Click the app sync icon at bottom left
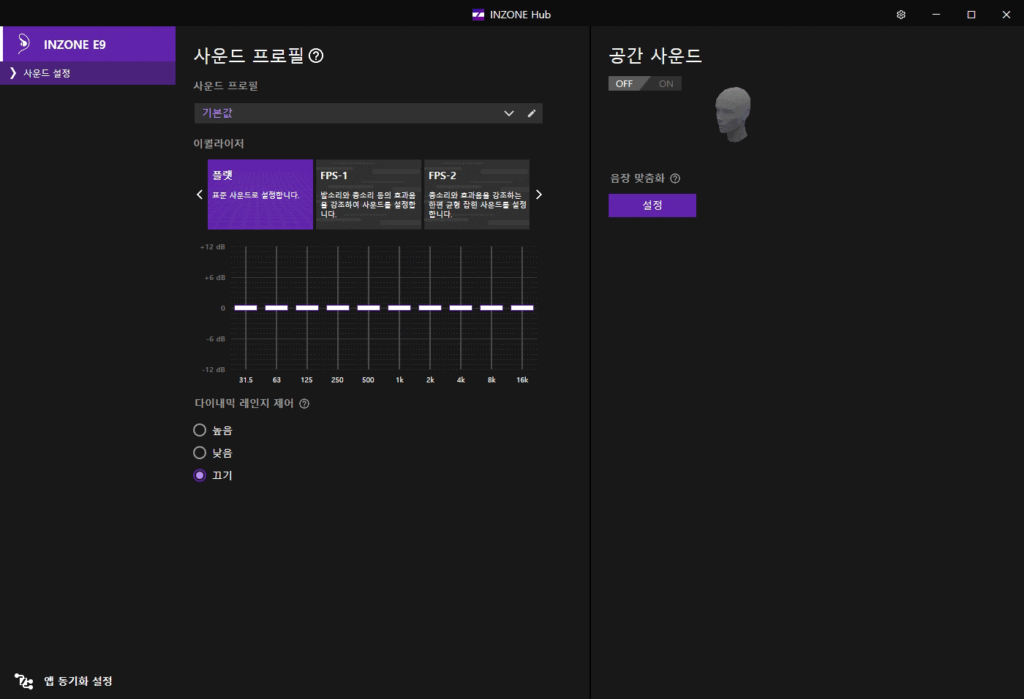The width and height of the screenshot is (1024, 699). [x=24, y=681]
